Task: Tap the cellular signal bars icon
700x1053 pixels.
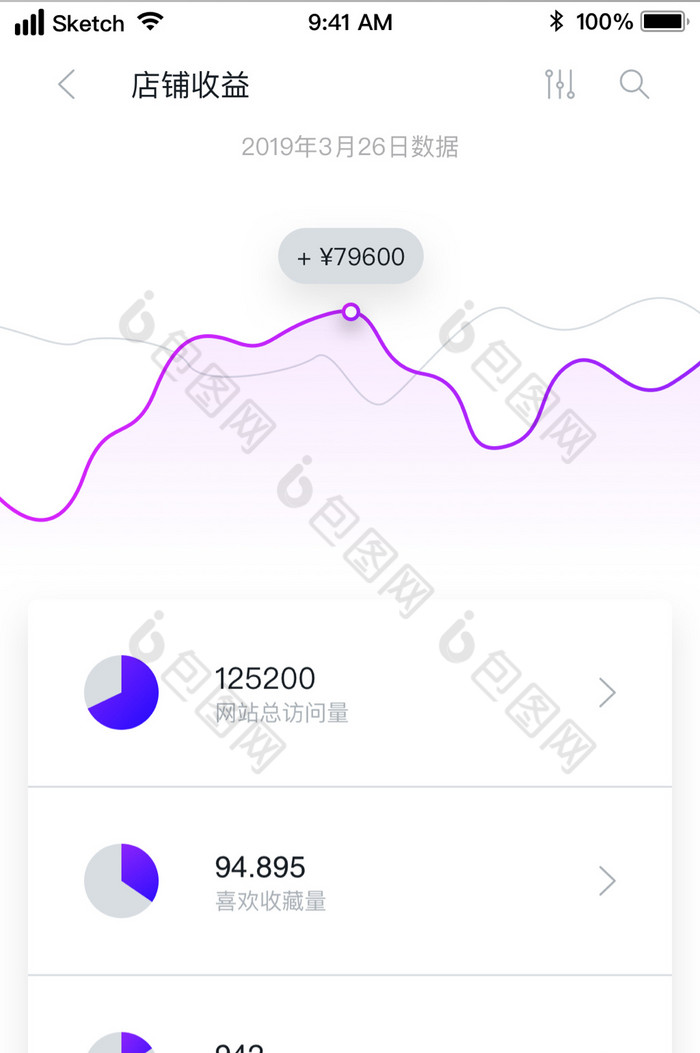Action: [29, 22]
